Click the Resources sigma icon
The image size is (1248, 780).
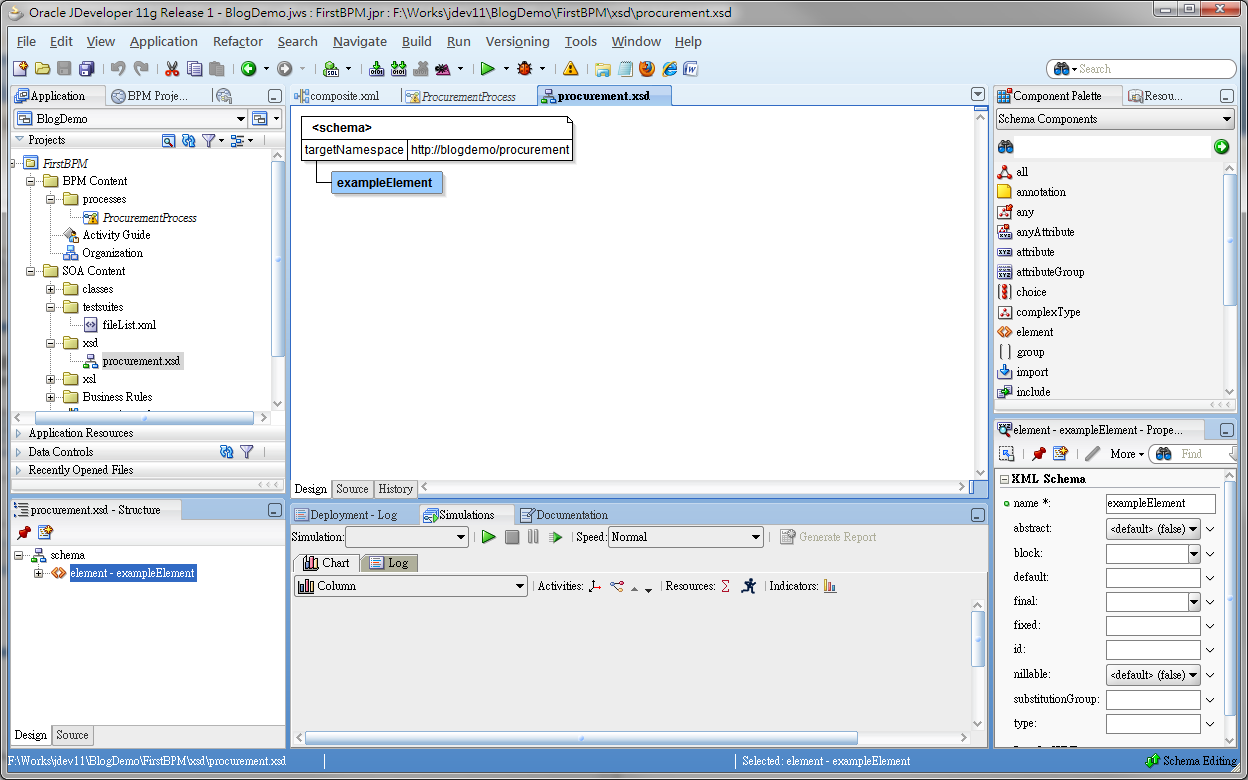tap(725, 586)
